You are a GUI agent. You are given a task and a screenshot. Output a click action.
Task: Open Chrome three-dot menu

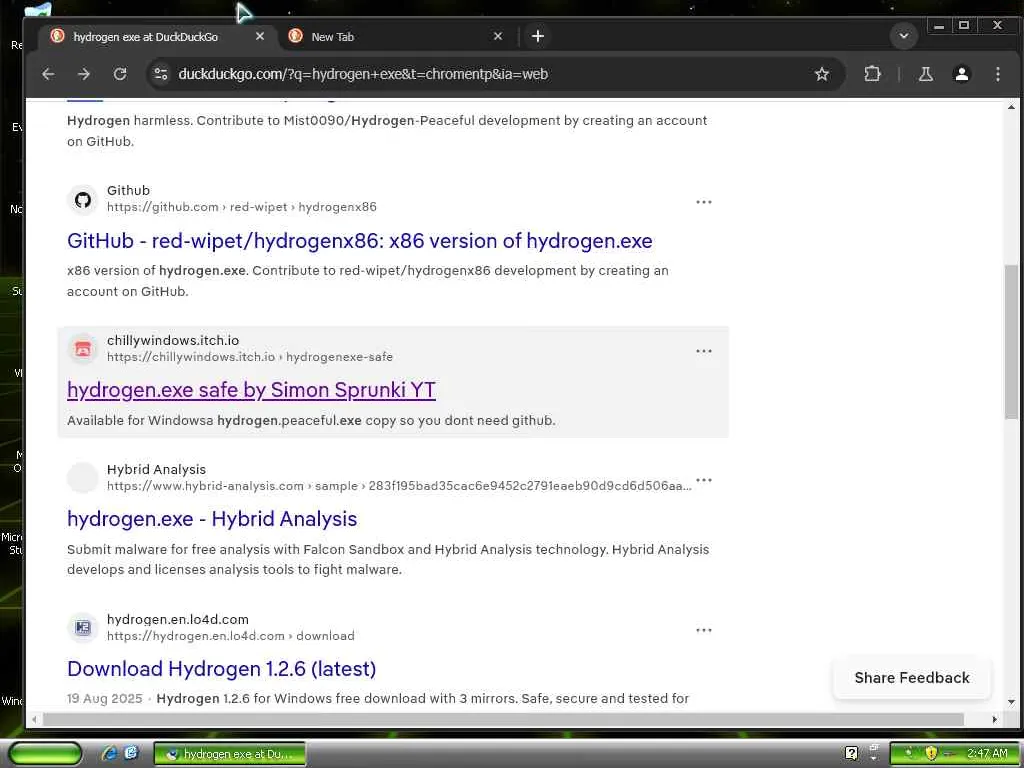997,74
